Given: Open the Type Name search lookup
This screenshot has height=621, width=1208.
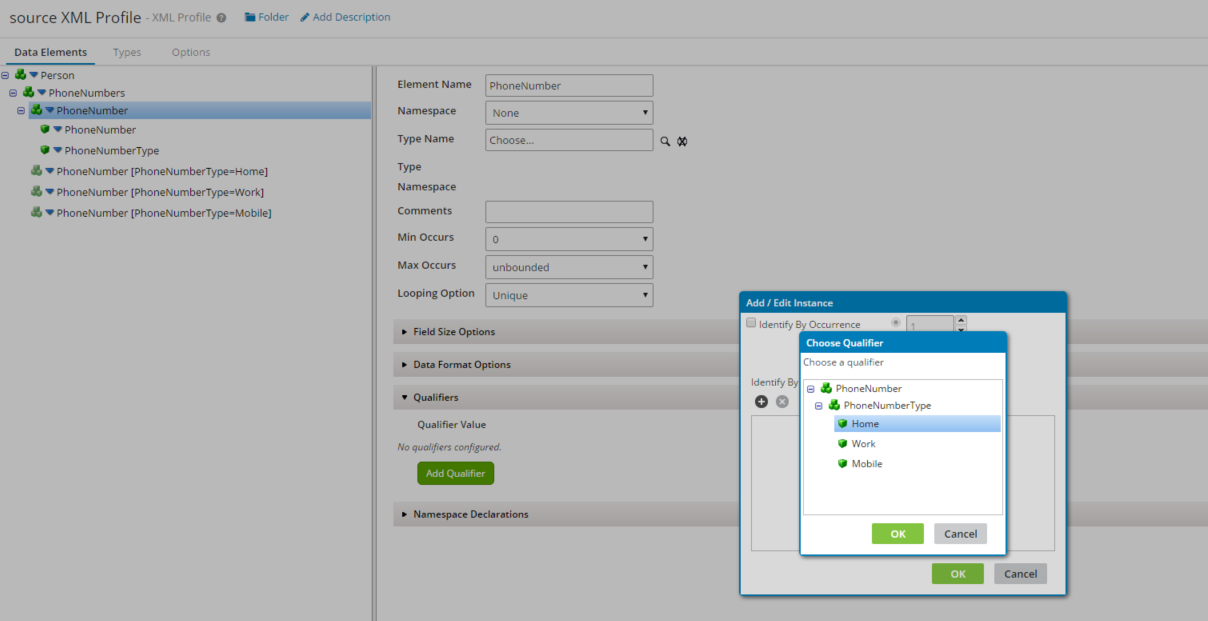Looking at the screenshot, I should (x=665, y=140).
